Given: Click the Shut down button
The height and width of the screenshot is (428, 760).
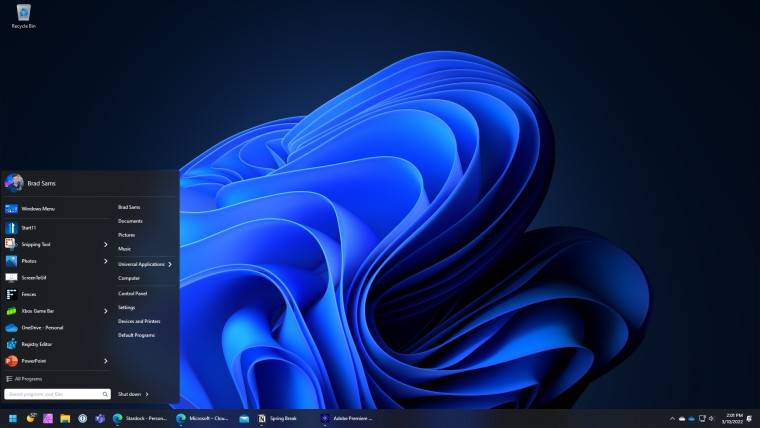Looking at the screenshot, I should click(x=129, y=395).
